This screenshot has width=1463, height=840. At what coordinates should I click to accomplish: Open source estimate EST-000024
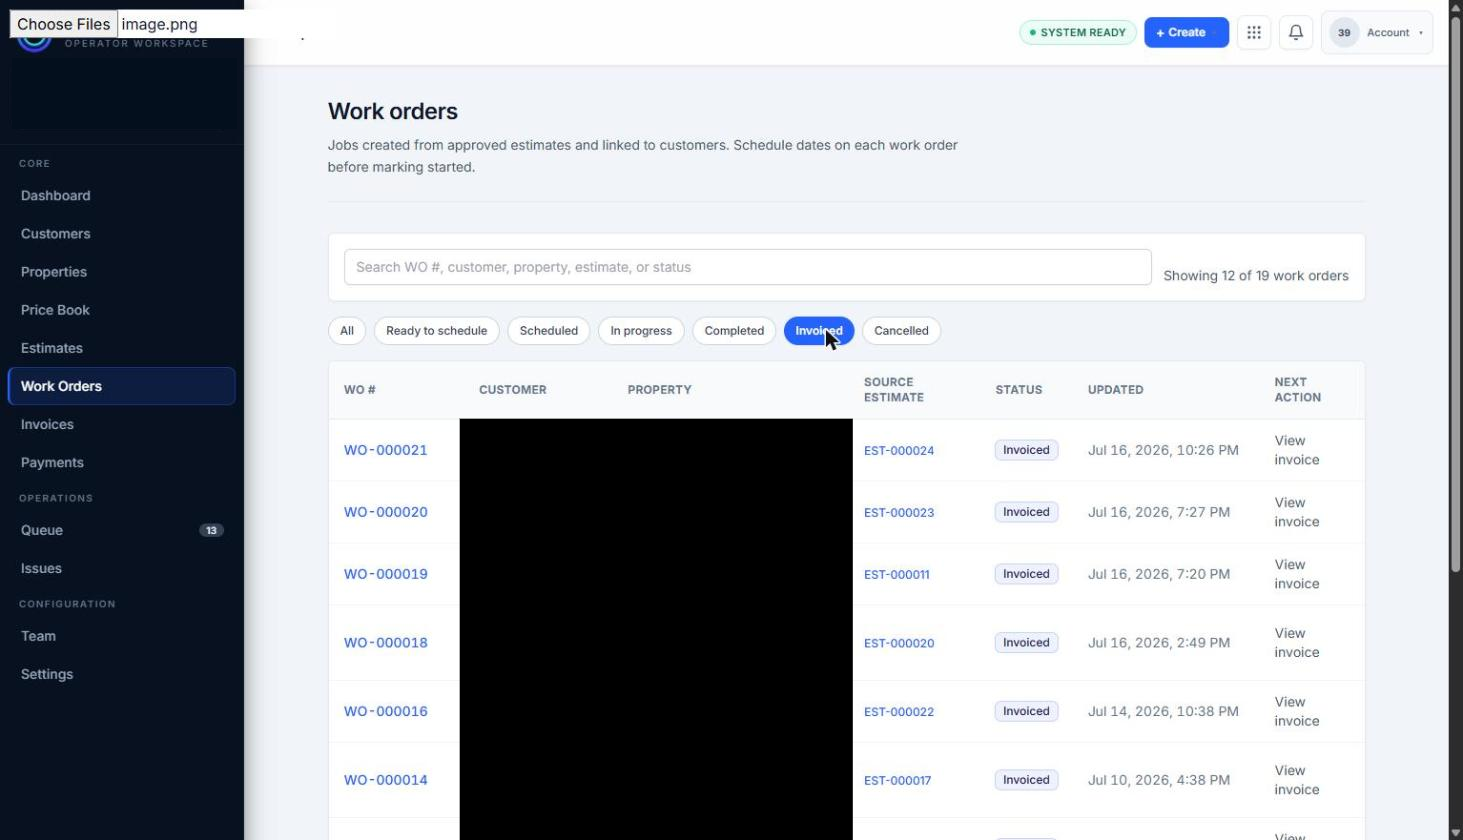(899, 451)
